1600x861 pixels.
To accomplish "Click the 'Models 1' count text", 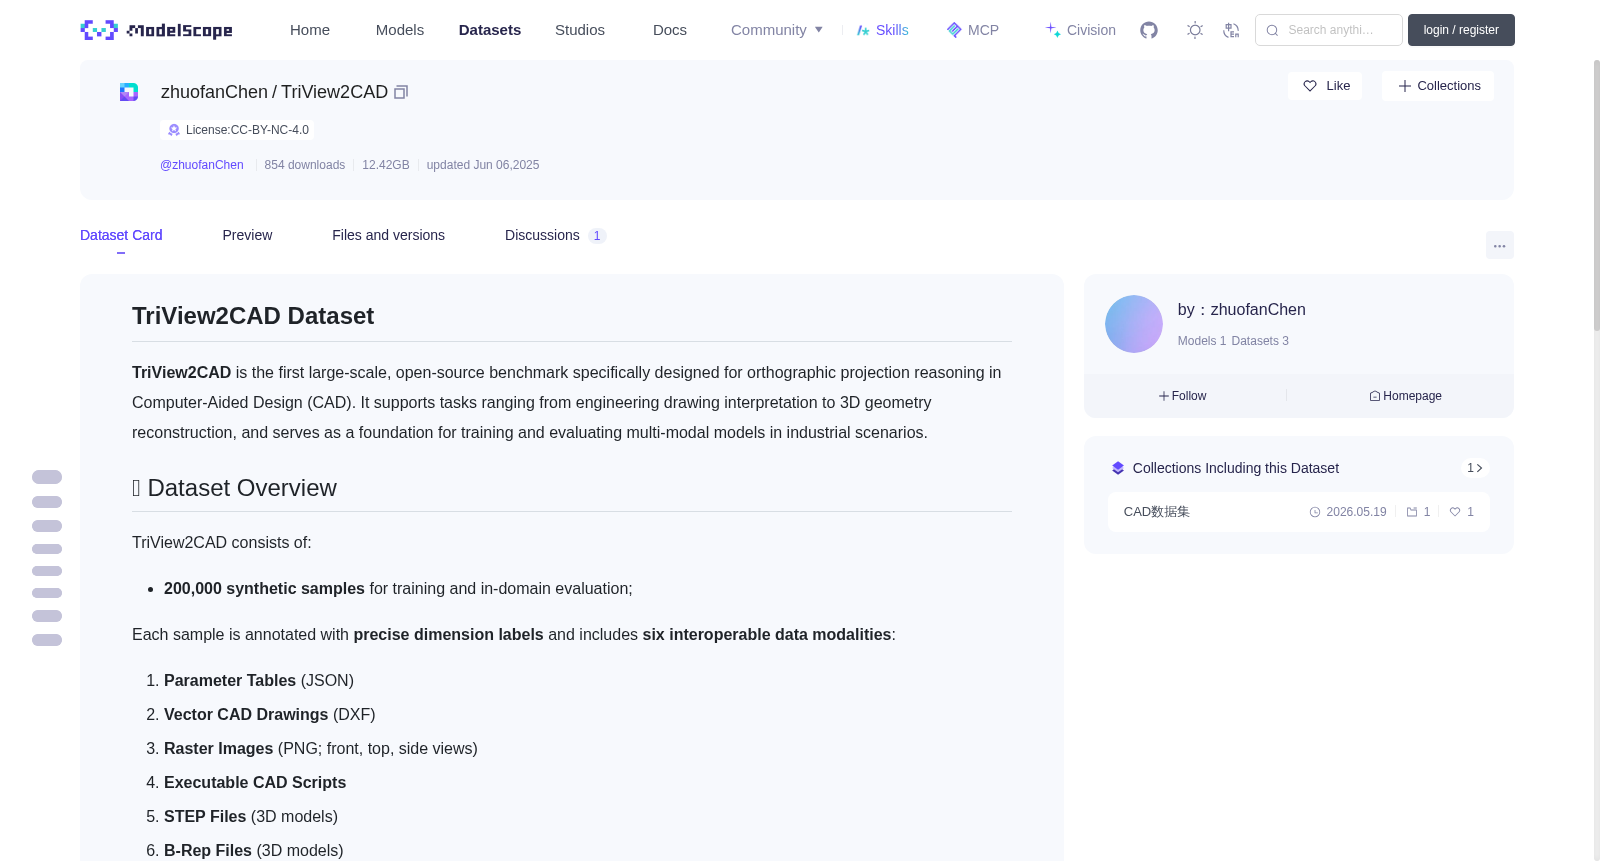I will pos(1202,341).
